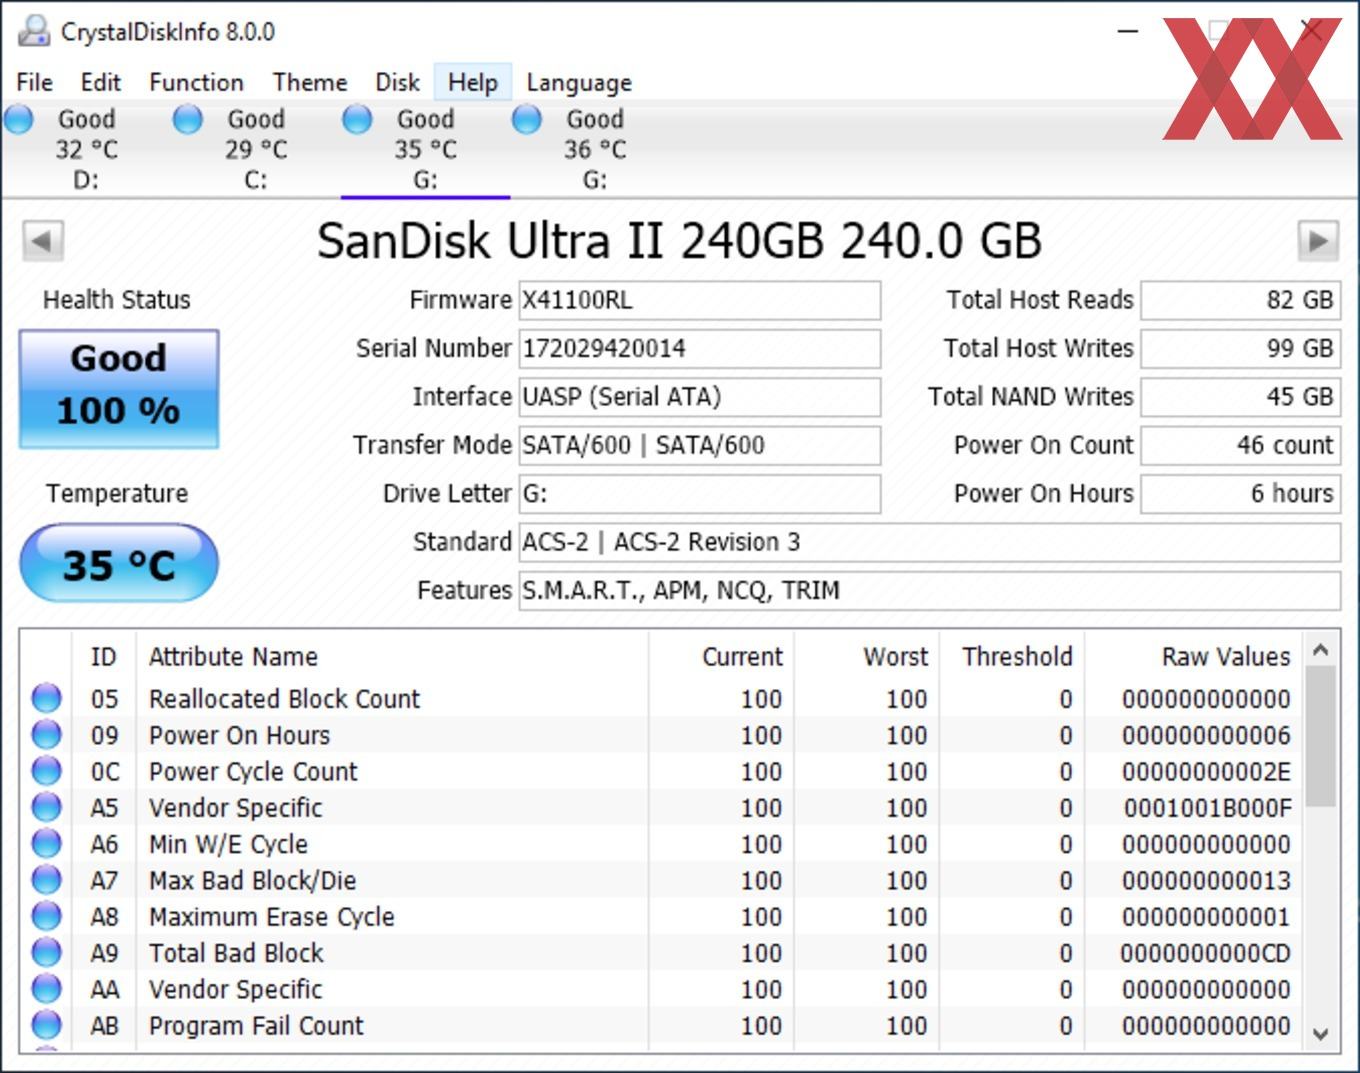Open the Disk menu
Image resolution: width=1360 pixels, height=1073 pixels.
tap(397, 82)
